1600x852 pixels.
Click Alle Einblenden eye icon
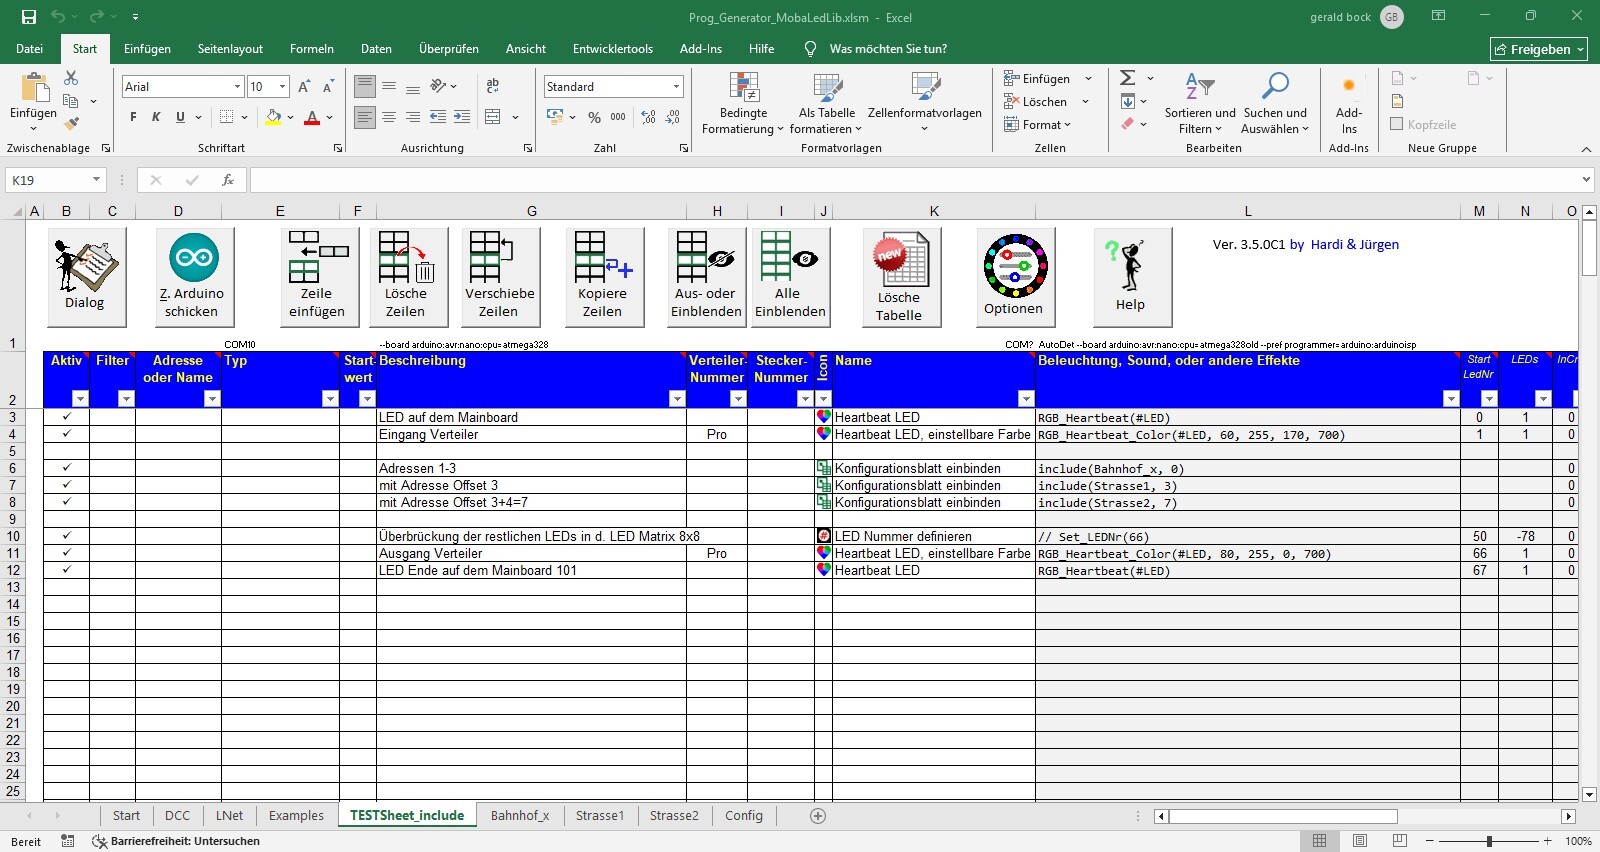(790, 276)
